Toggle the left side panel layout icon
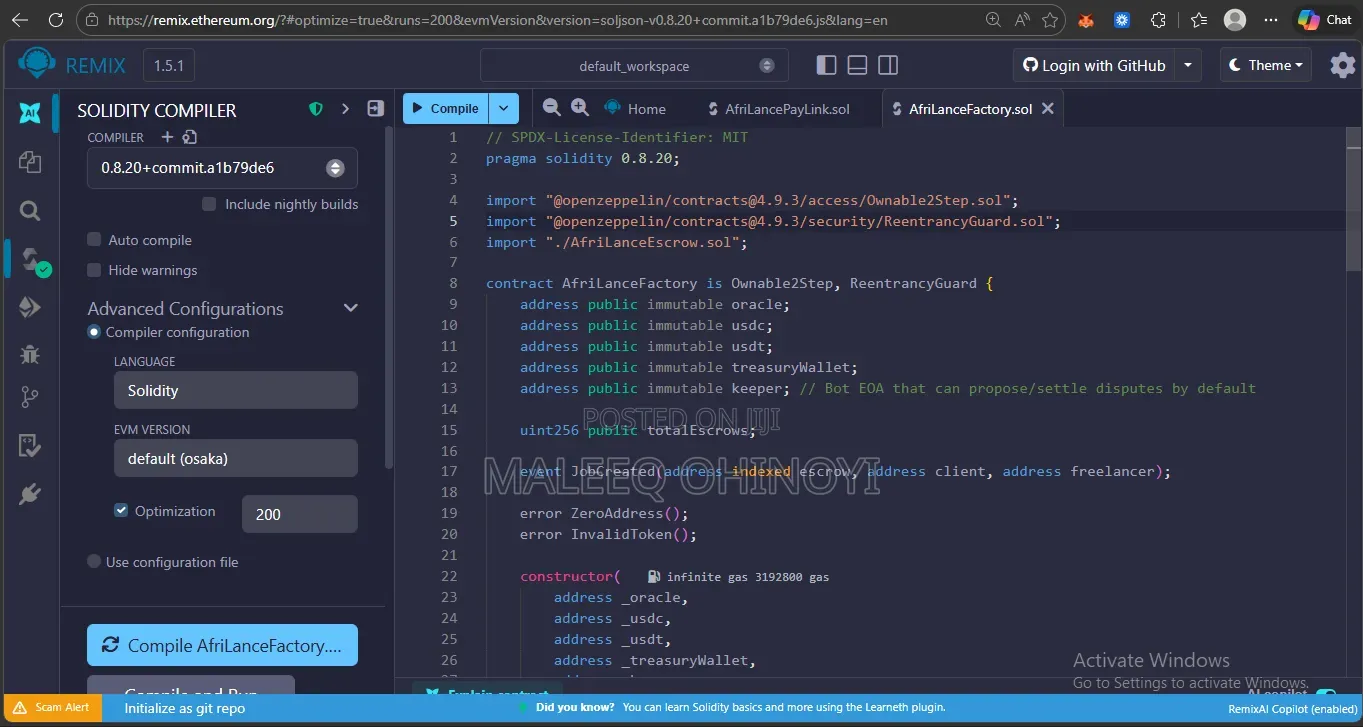 [x=826, y=65]
